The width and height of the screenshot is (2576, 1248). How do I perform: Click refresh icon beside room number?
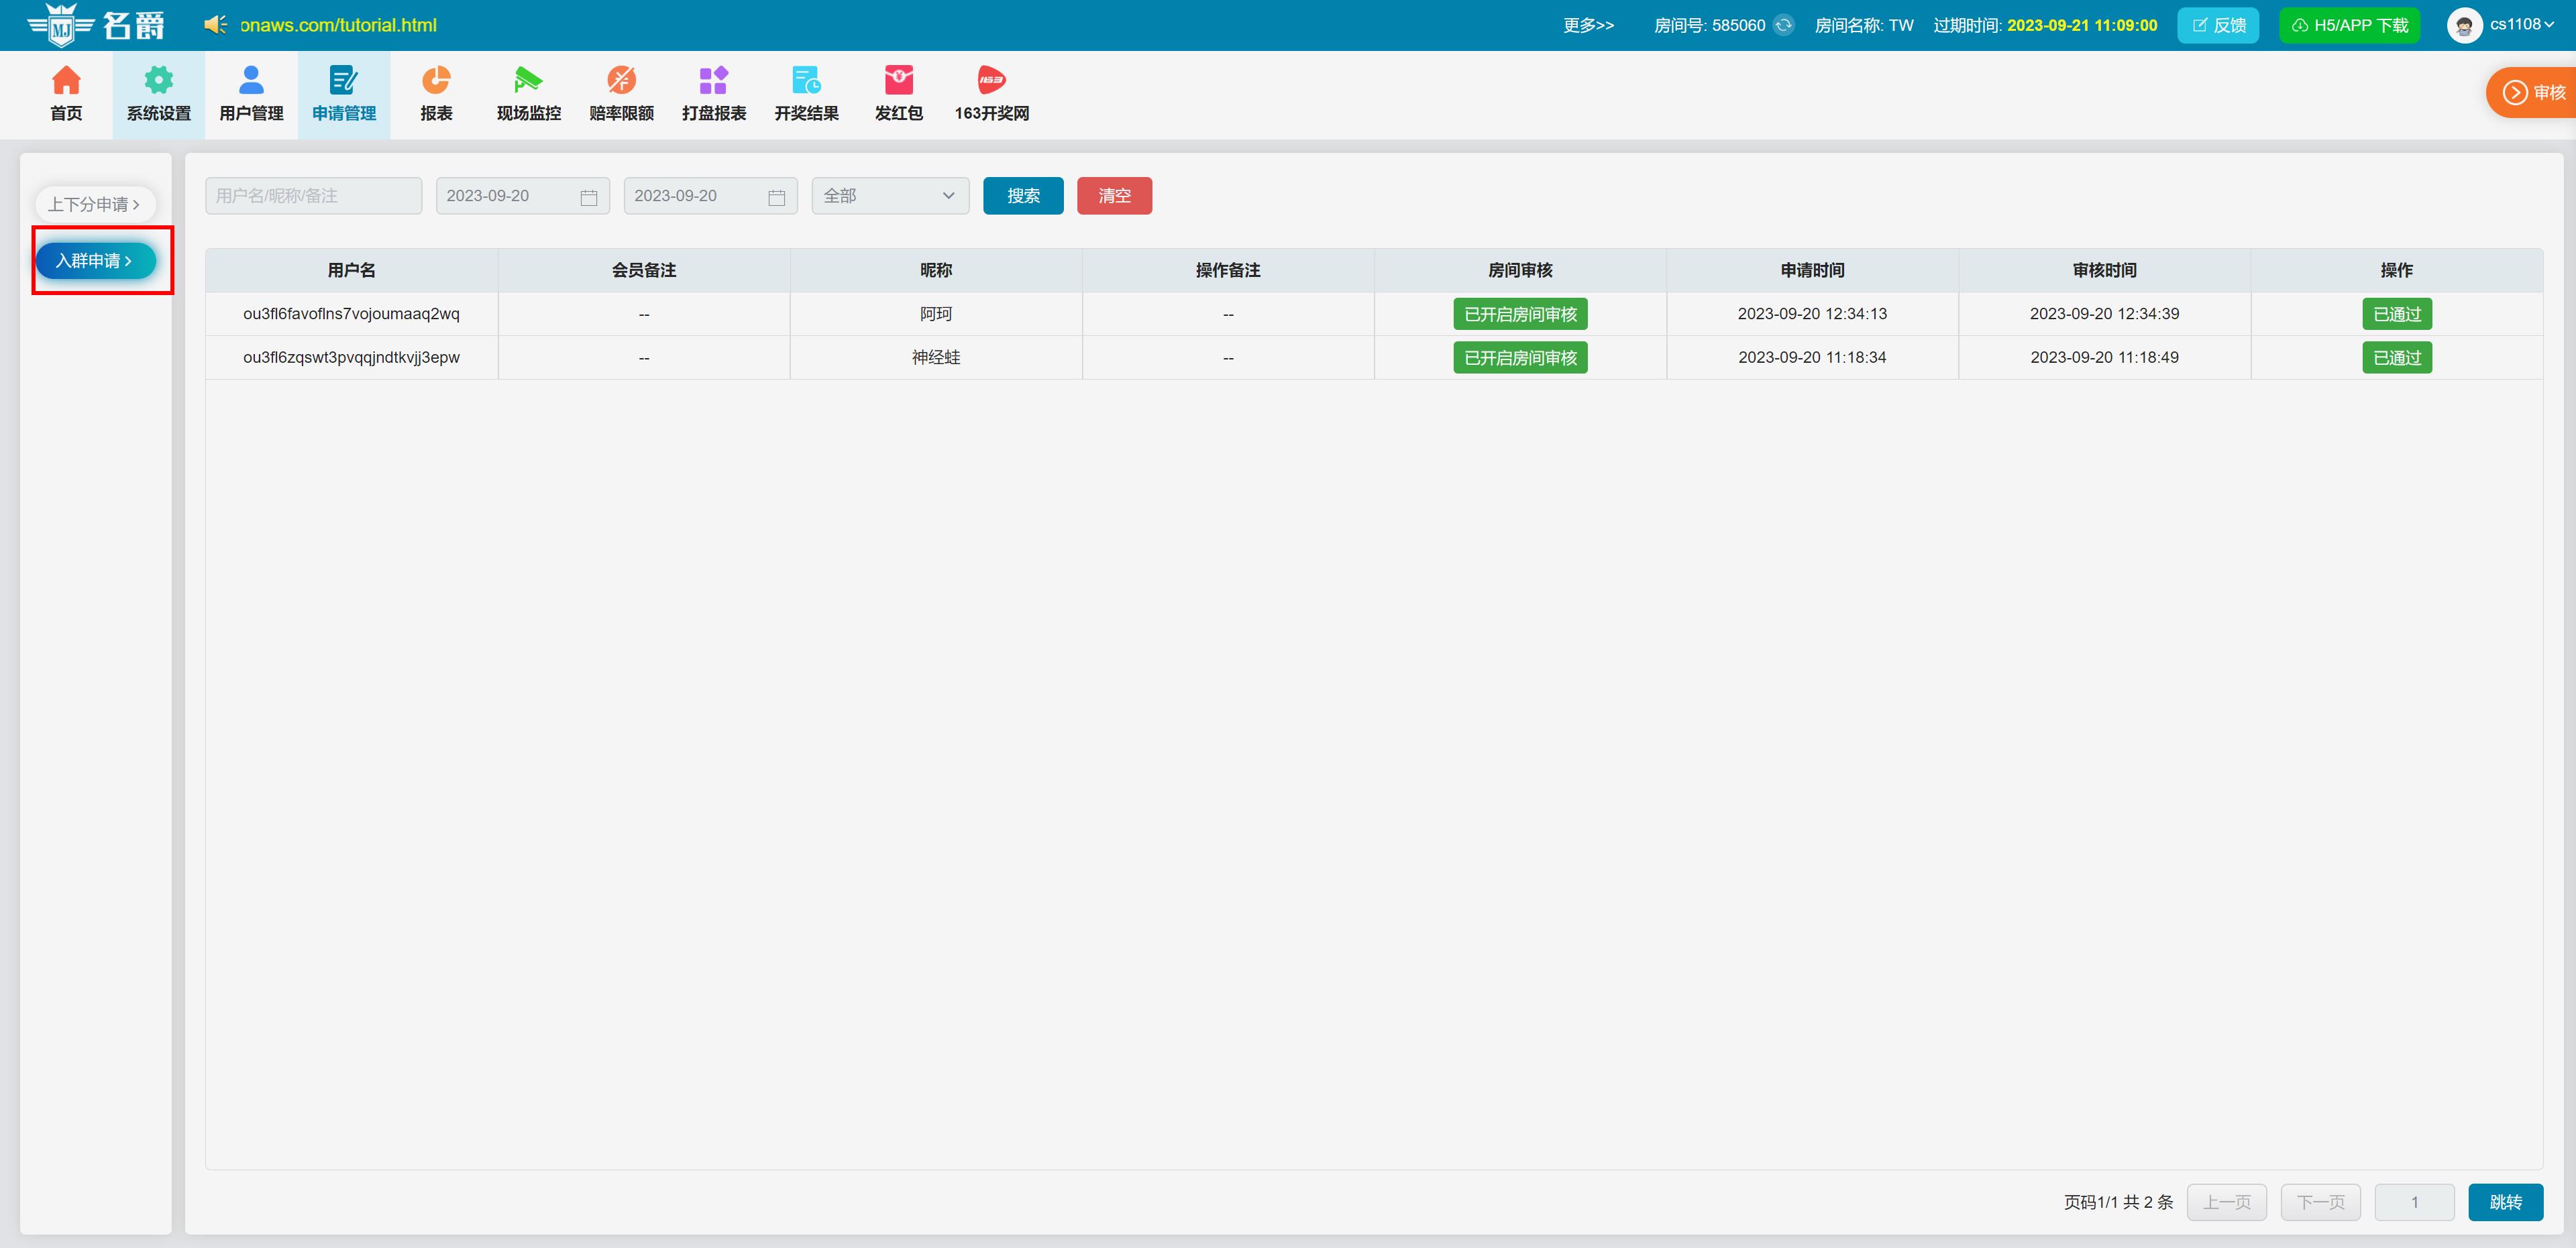click(x=1783, y=25)
